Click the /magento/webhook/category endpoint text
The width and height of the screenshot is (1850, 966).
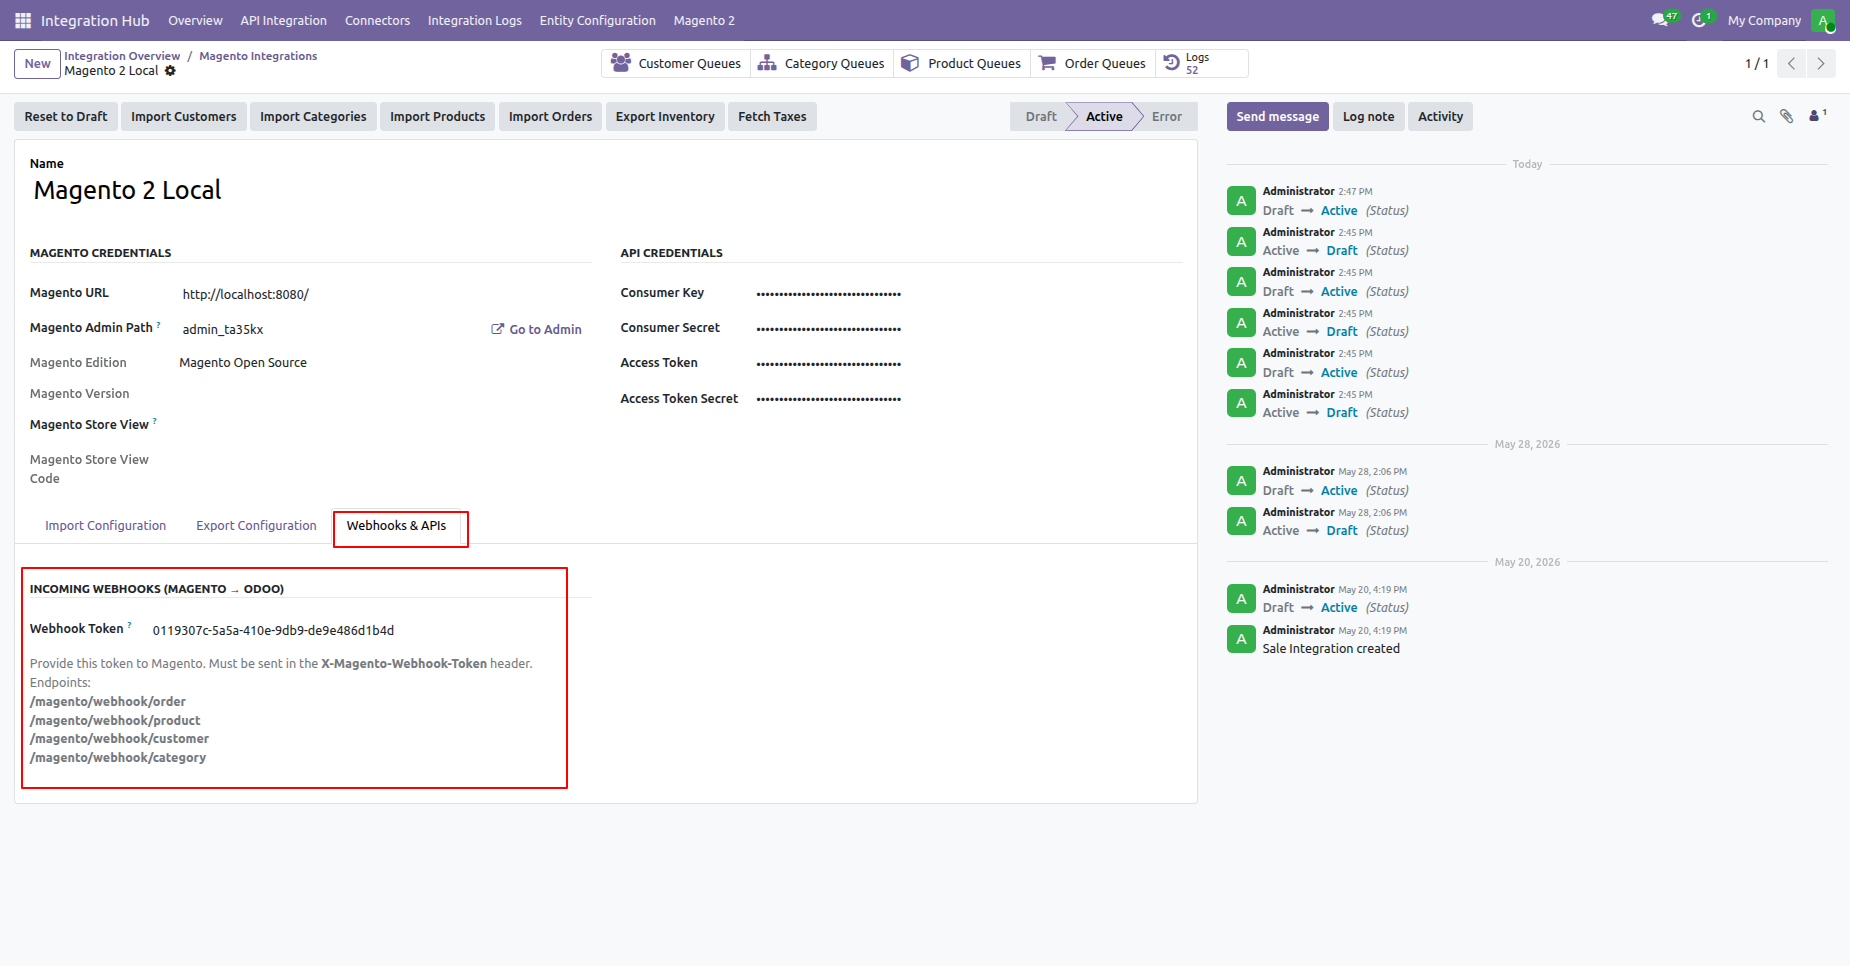pyautogui.click(x=118, y=758)
